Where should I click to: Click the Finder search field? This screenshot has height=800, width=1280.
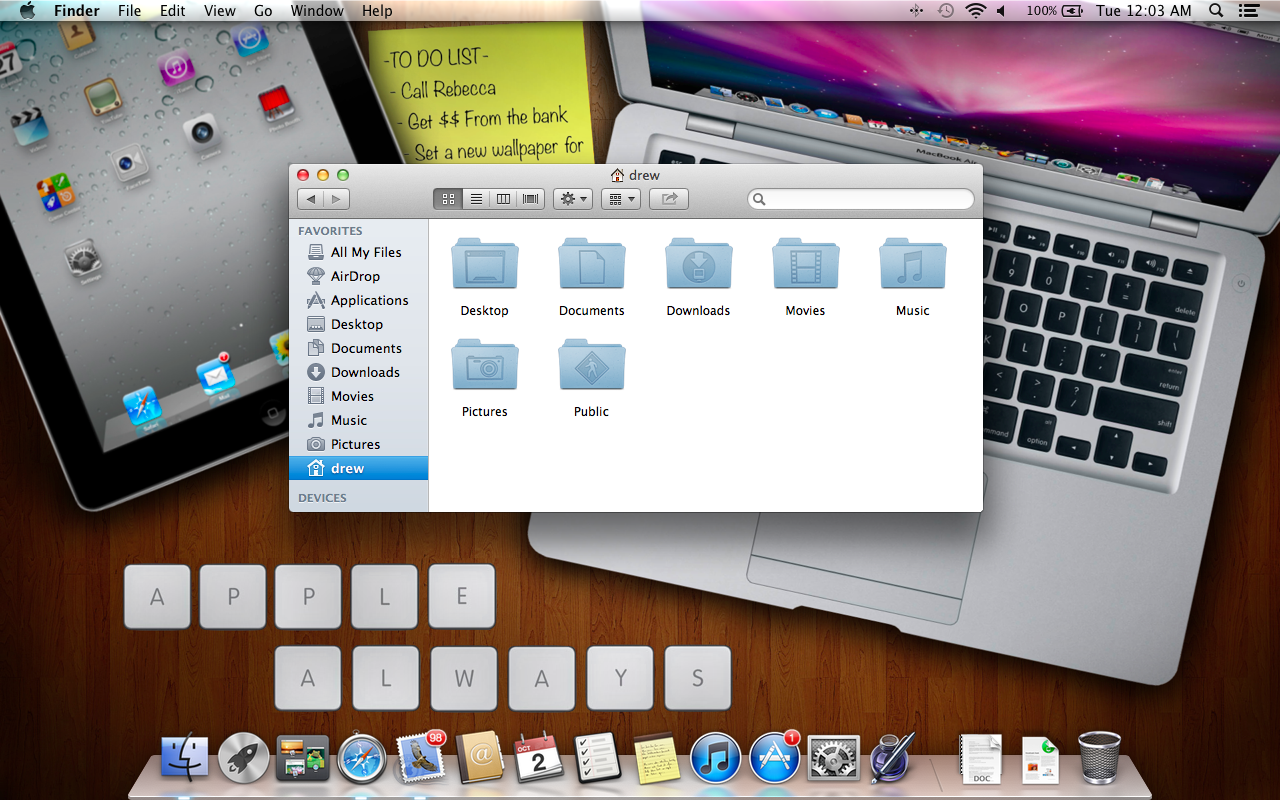tap(861, 199)
